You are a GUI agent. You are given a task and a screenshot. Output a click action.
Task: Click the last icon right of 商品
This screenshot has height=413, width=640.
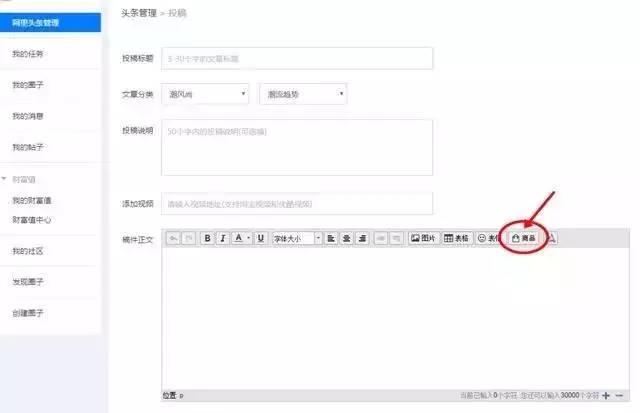coord(551,238)
